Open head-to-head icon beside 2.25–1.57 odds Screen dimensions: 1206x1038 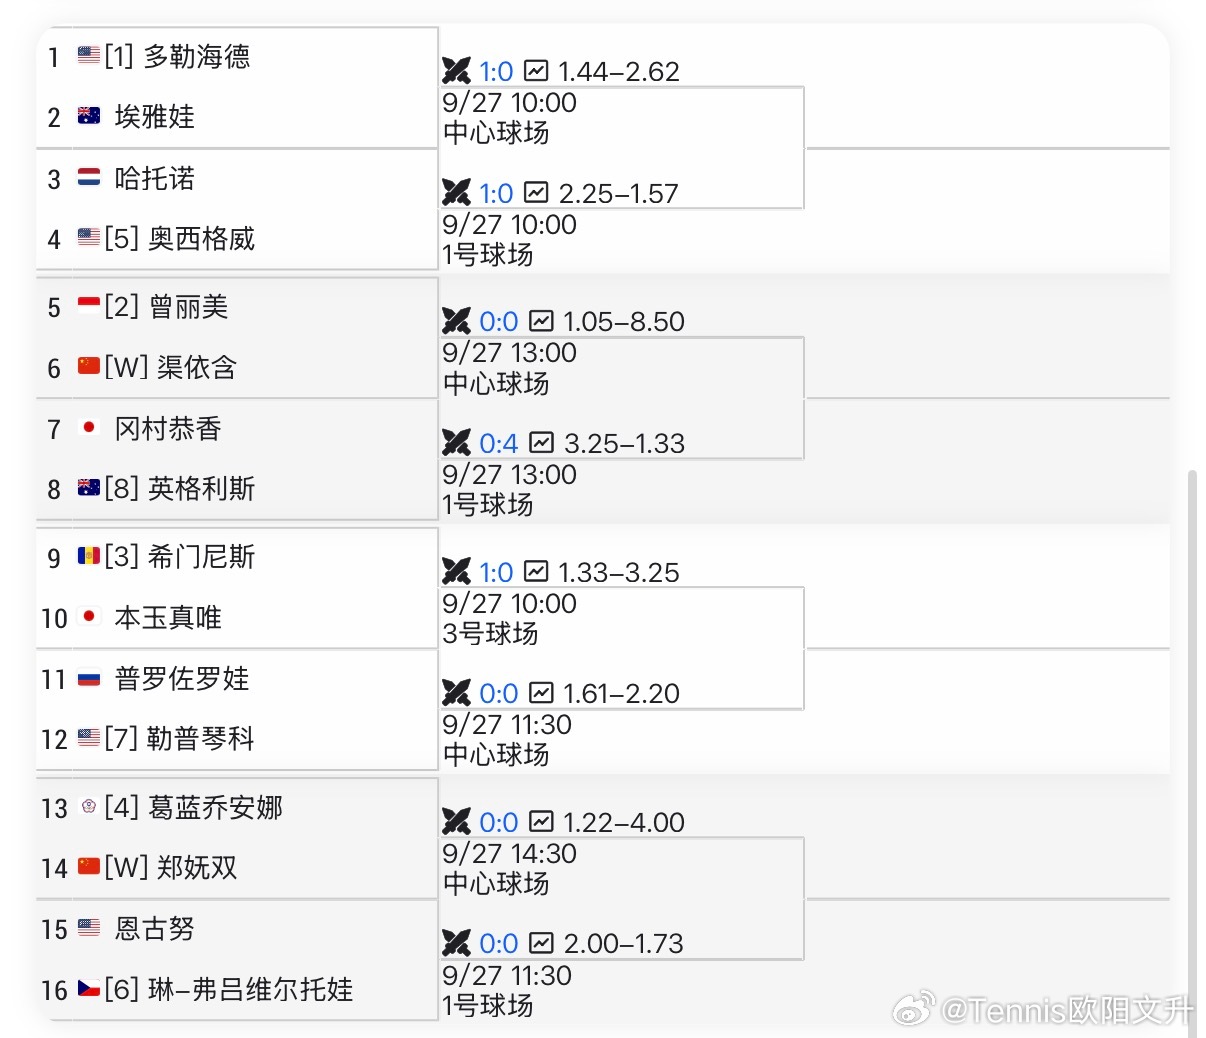pyautogui.click(x=456, y=192)
